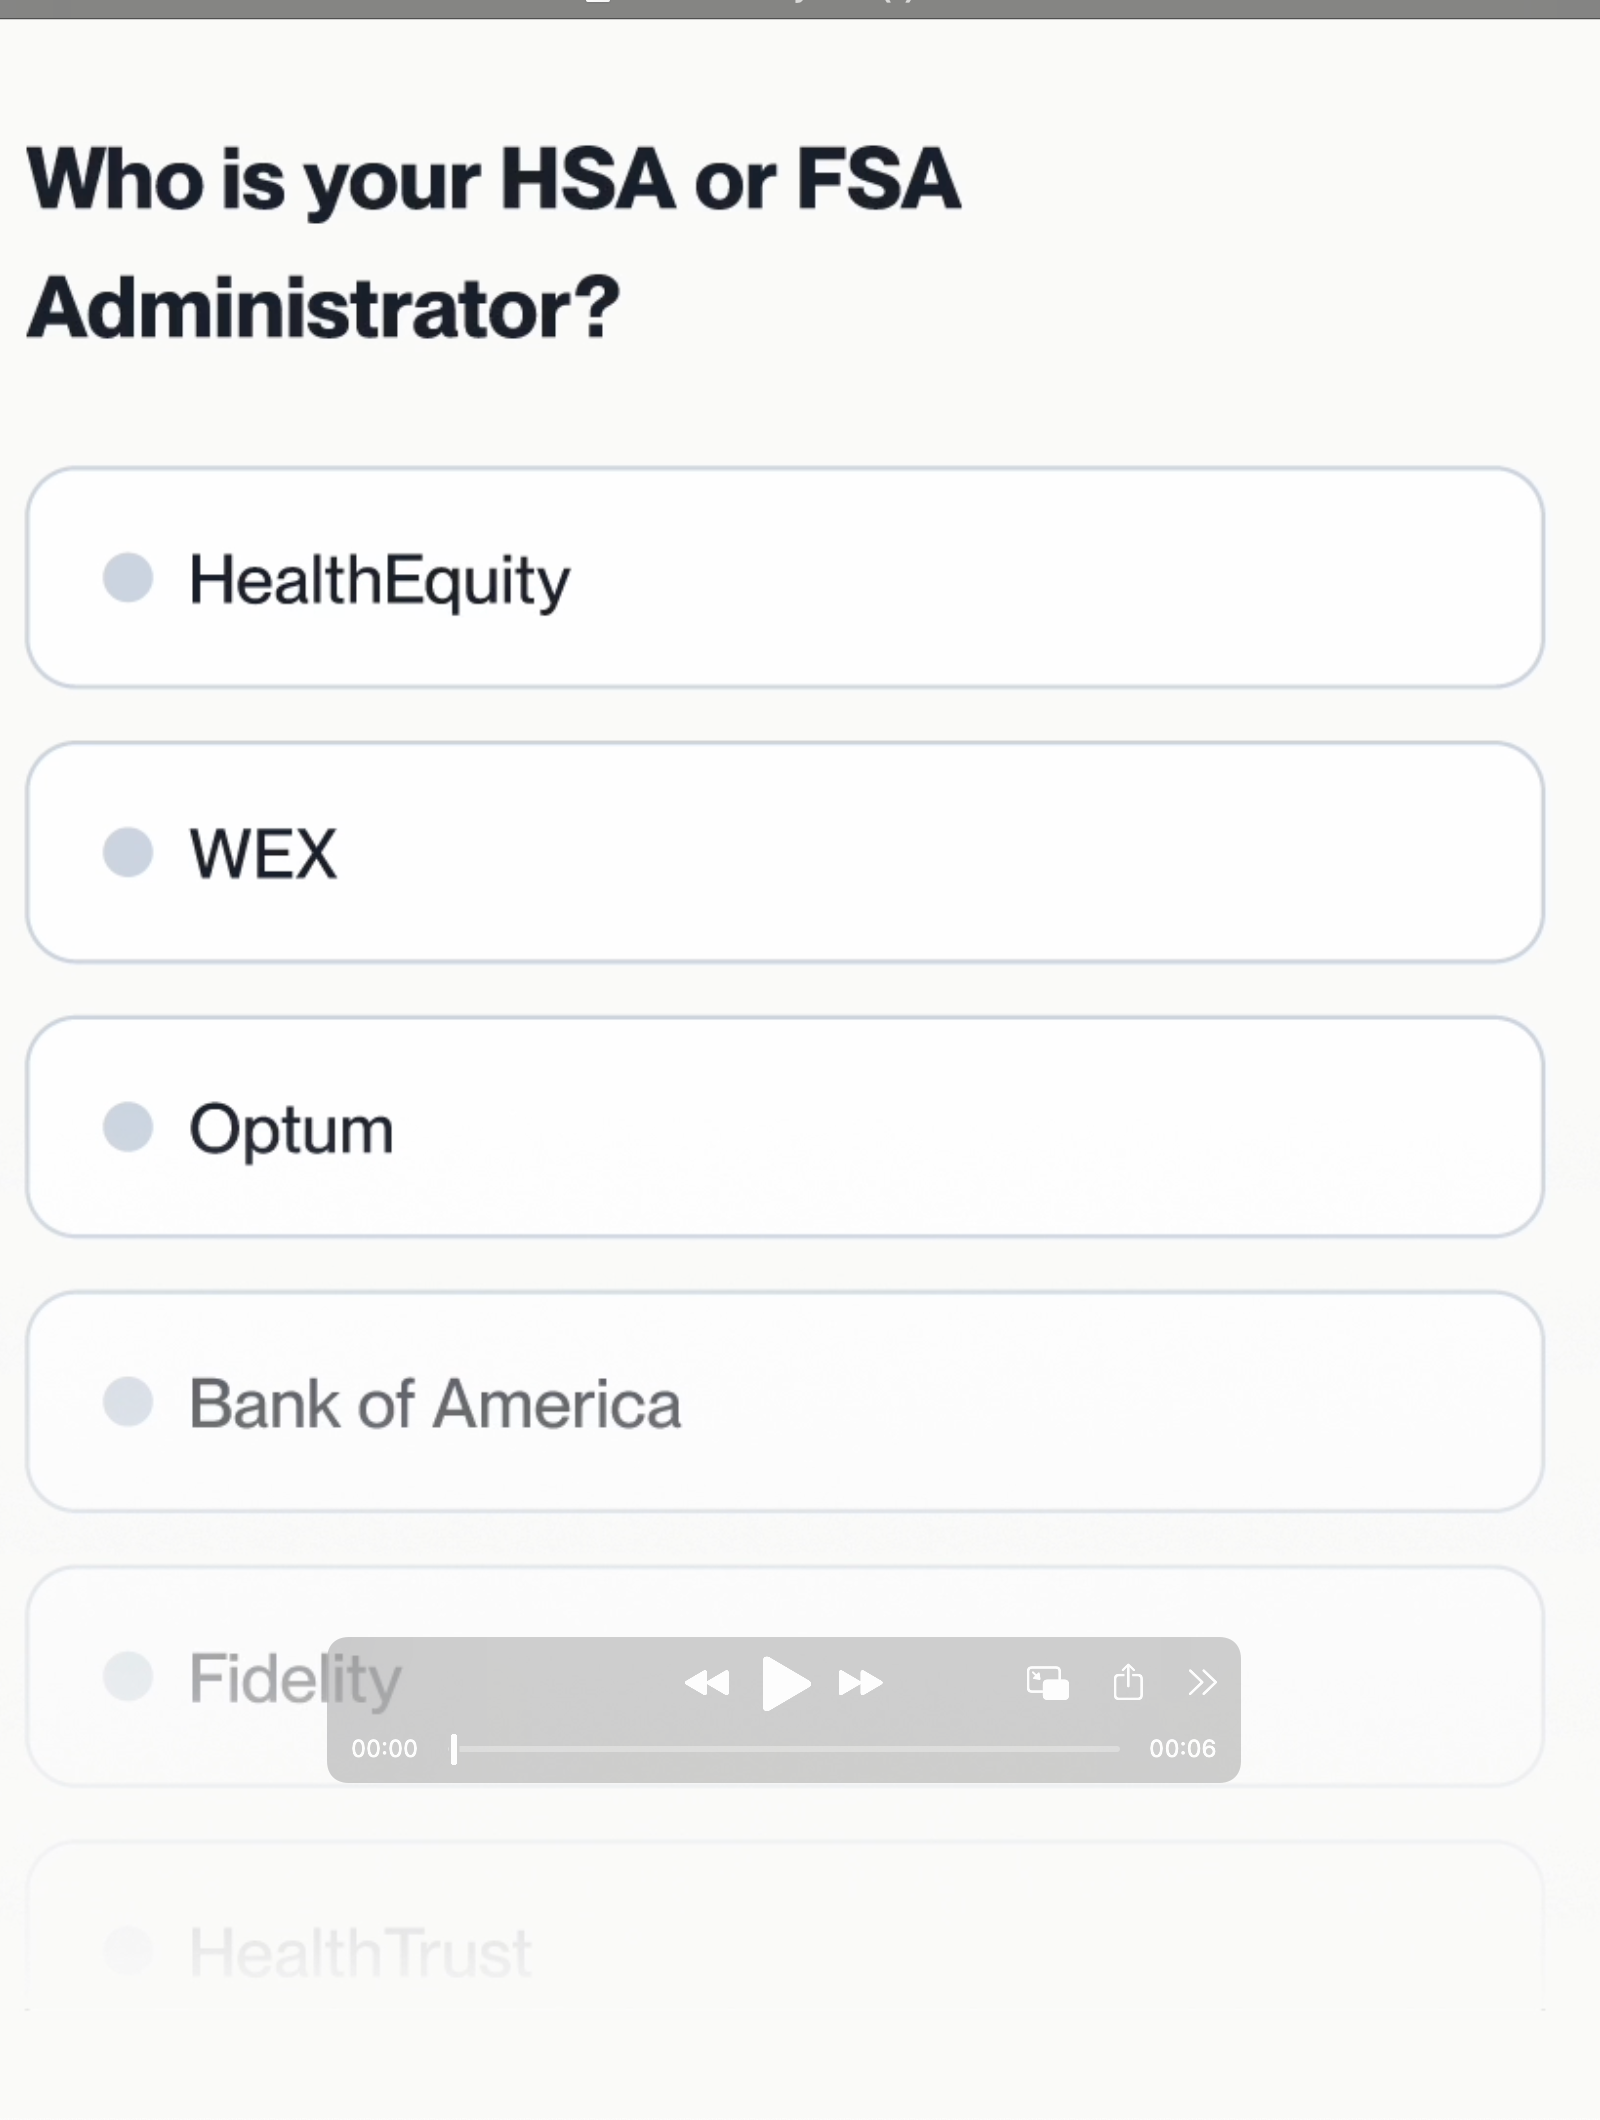Select the Fidelity radio button
The width and height of the screenshot is (1600, 2120).
pyautogui.click(x=128, y=1676)
